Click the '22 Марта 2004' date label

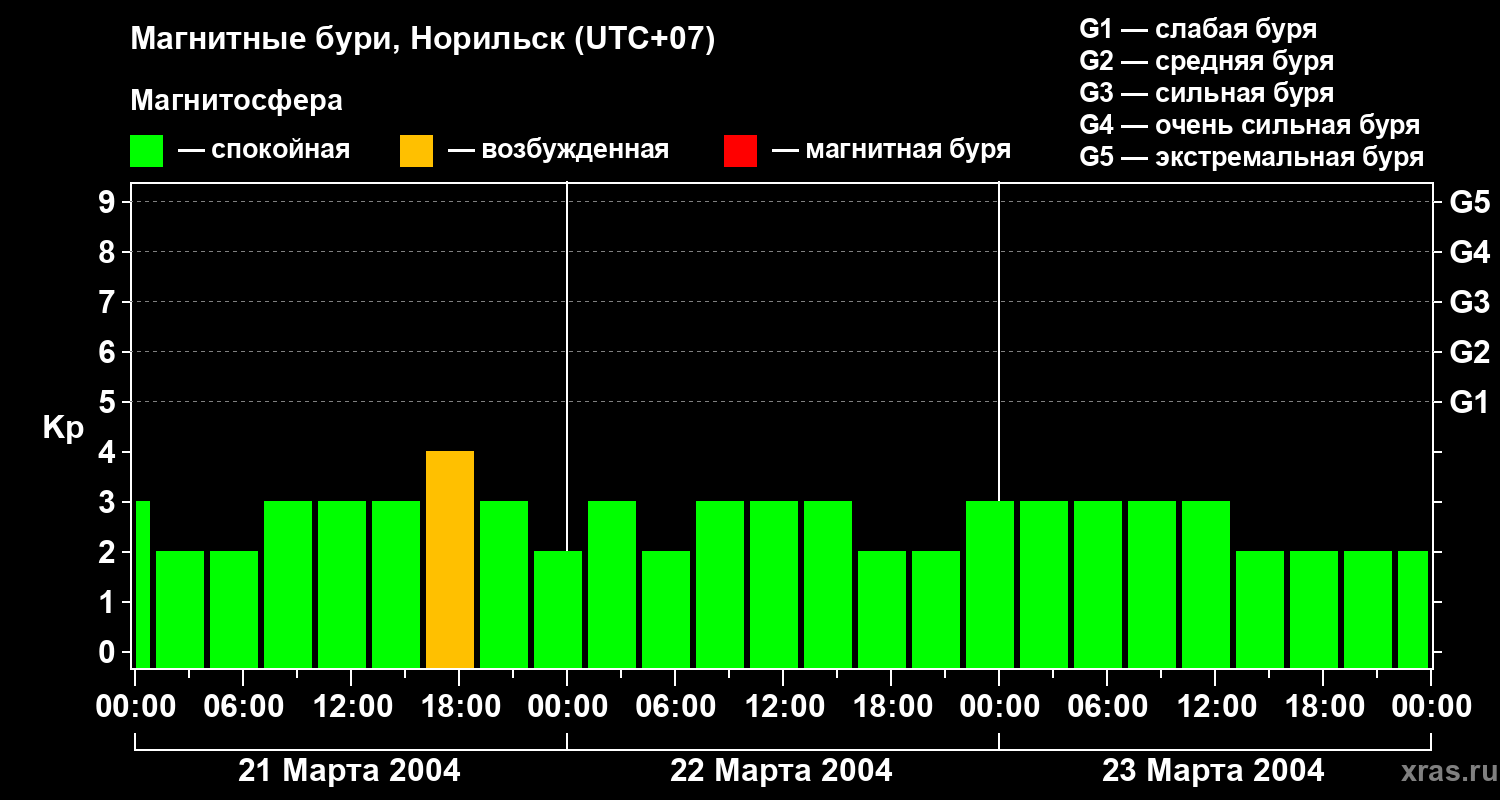pos(781,771)
